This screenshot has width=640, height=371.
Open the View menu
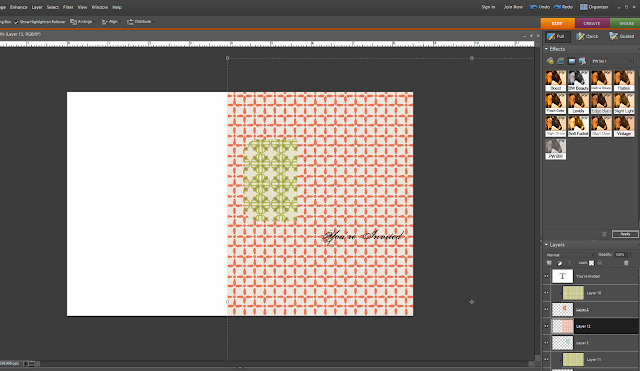pyautogui.click(x=82, y=7)
